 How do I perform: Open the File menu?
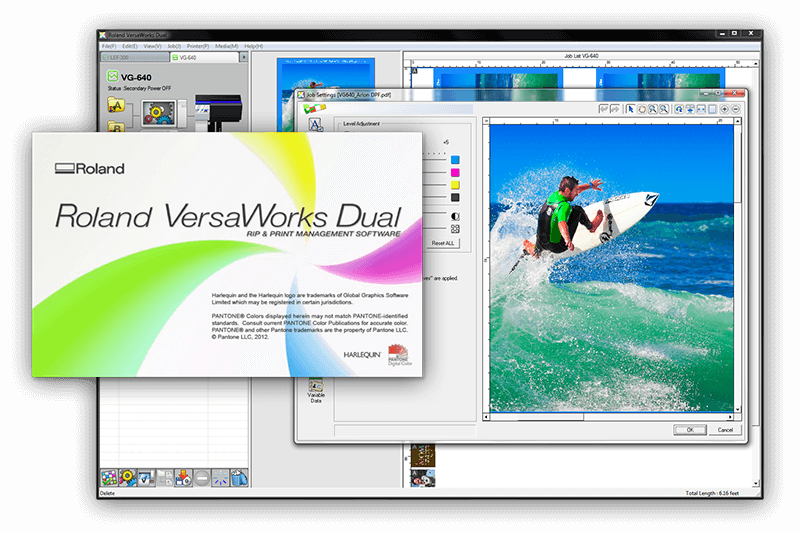(107, 46)
